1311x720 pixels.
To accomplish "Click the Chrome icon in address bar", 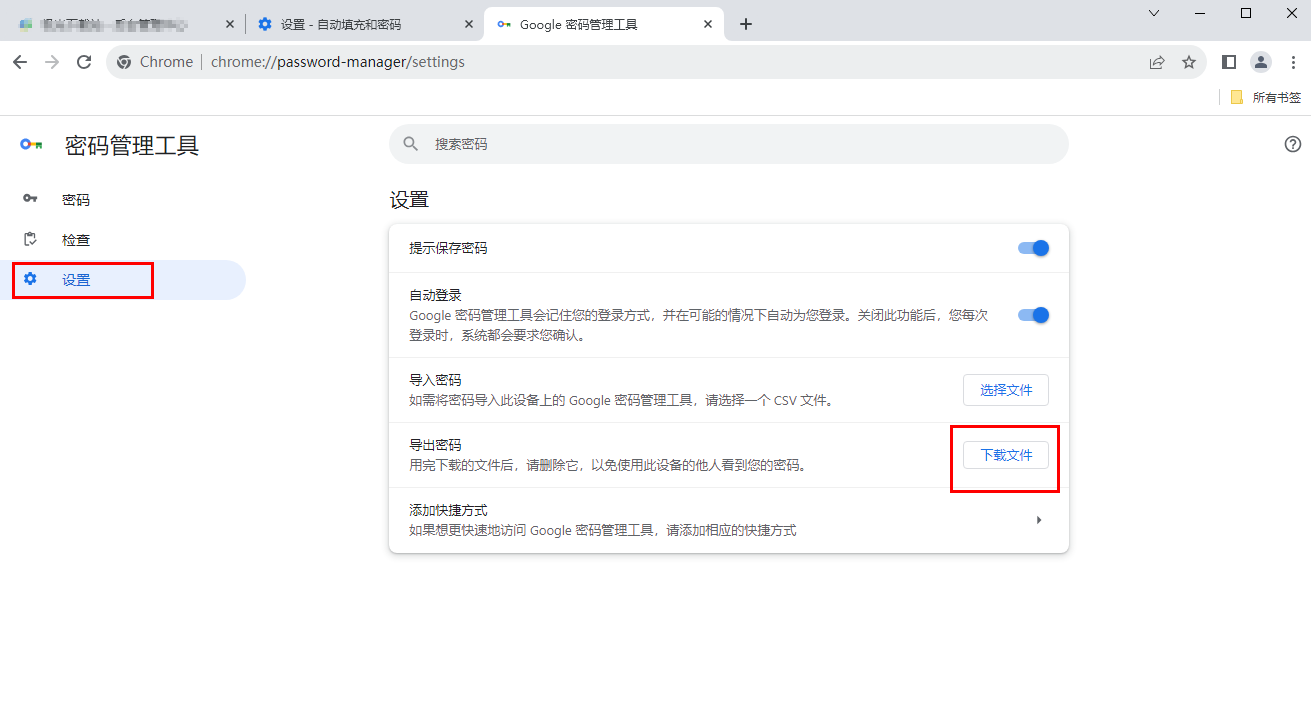I will [x=125, y=62].
